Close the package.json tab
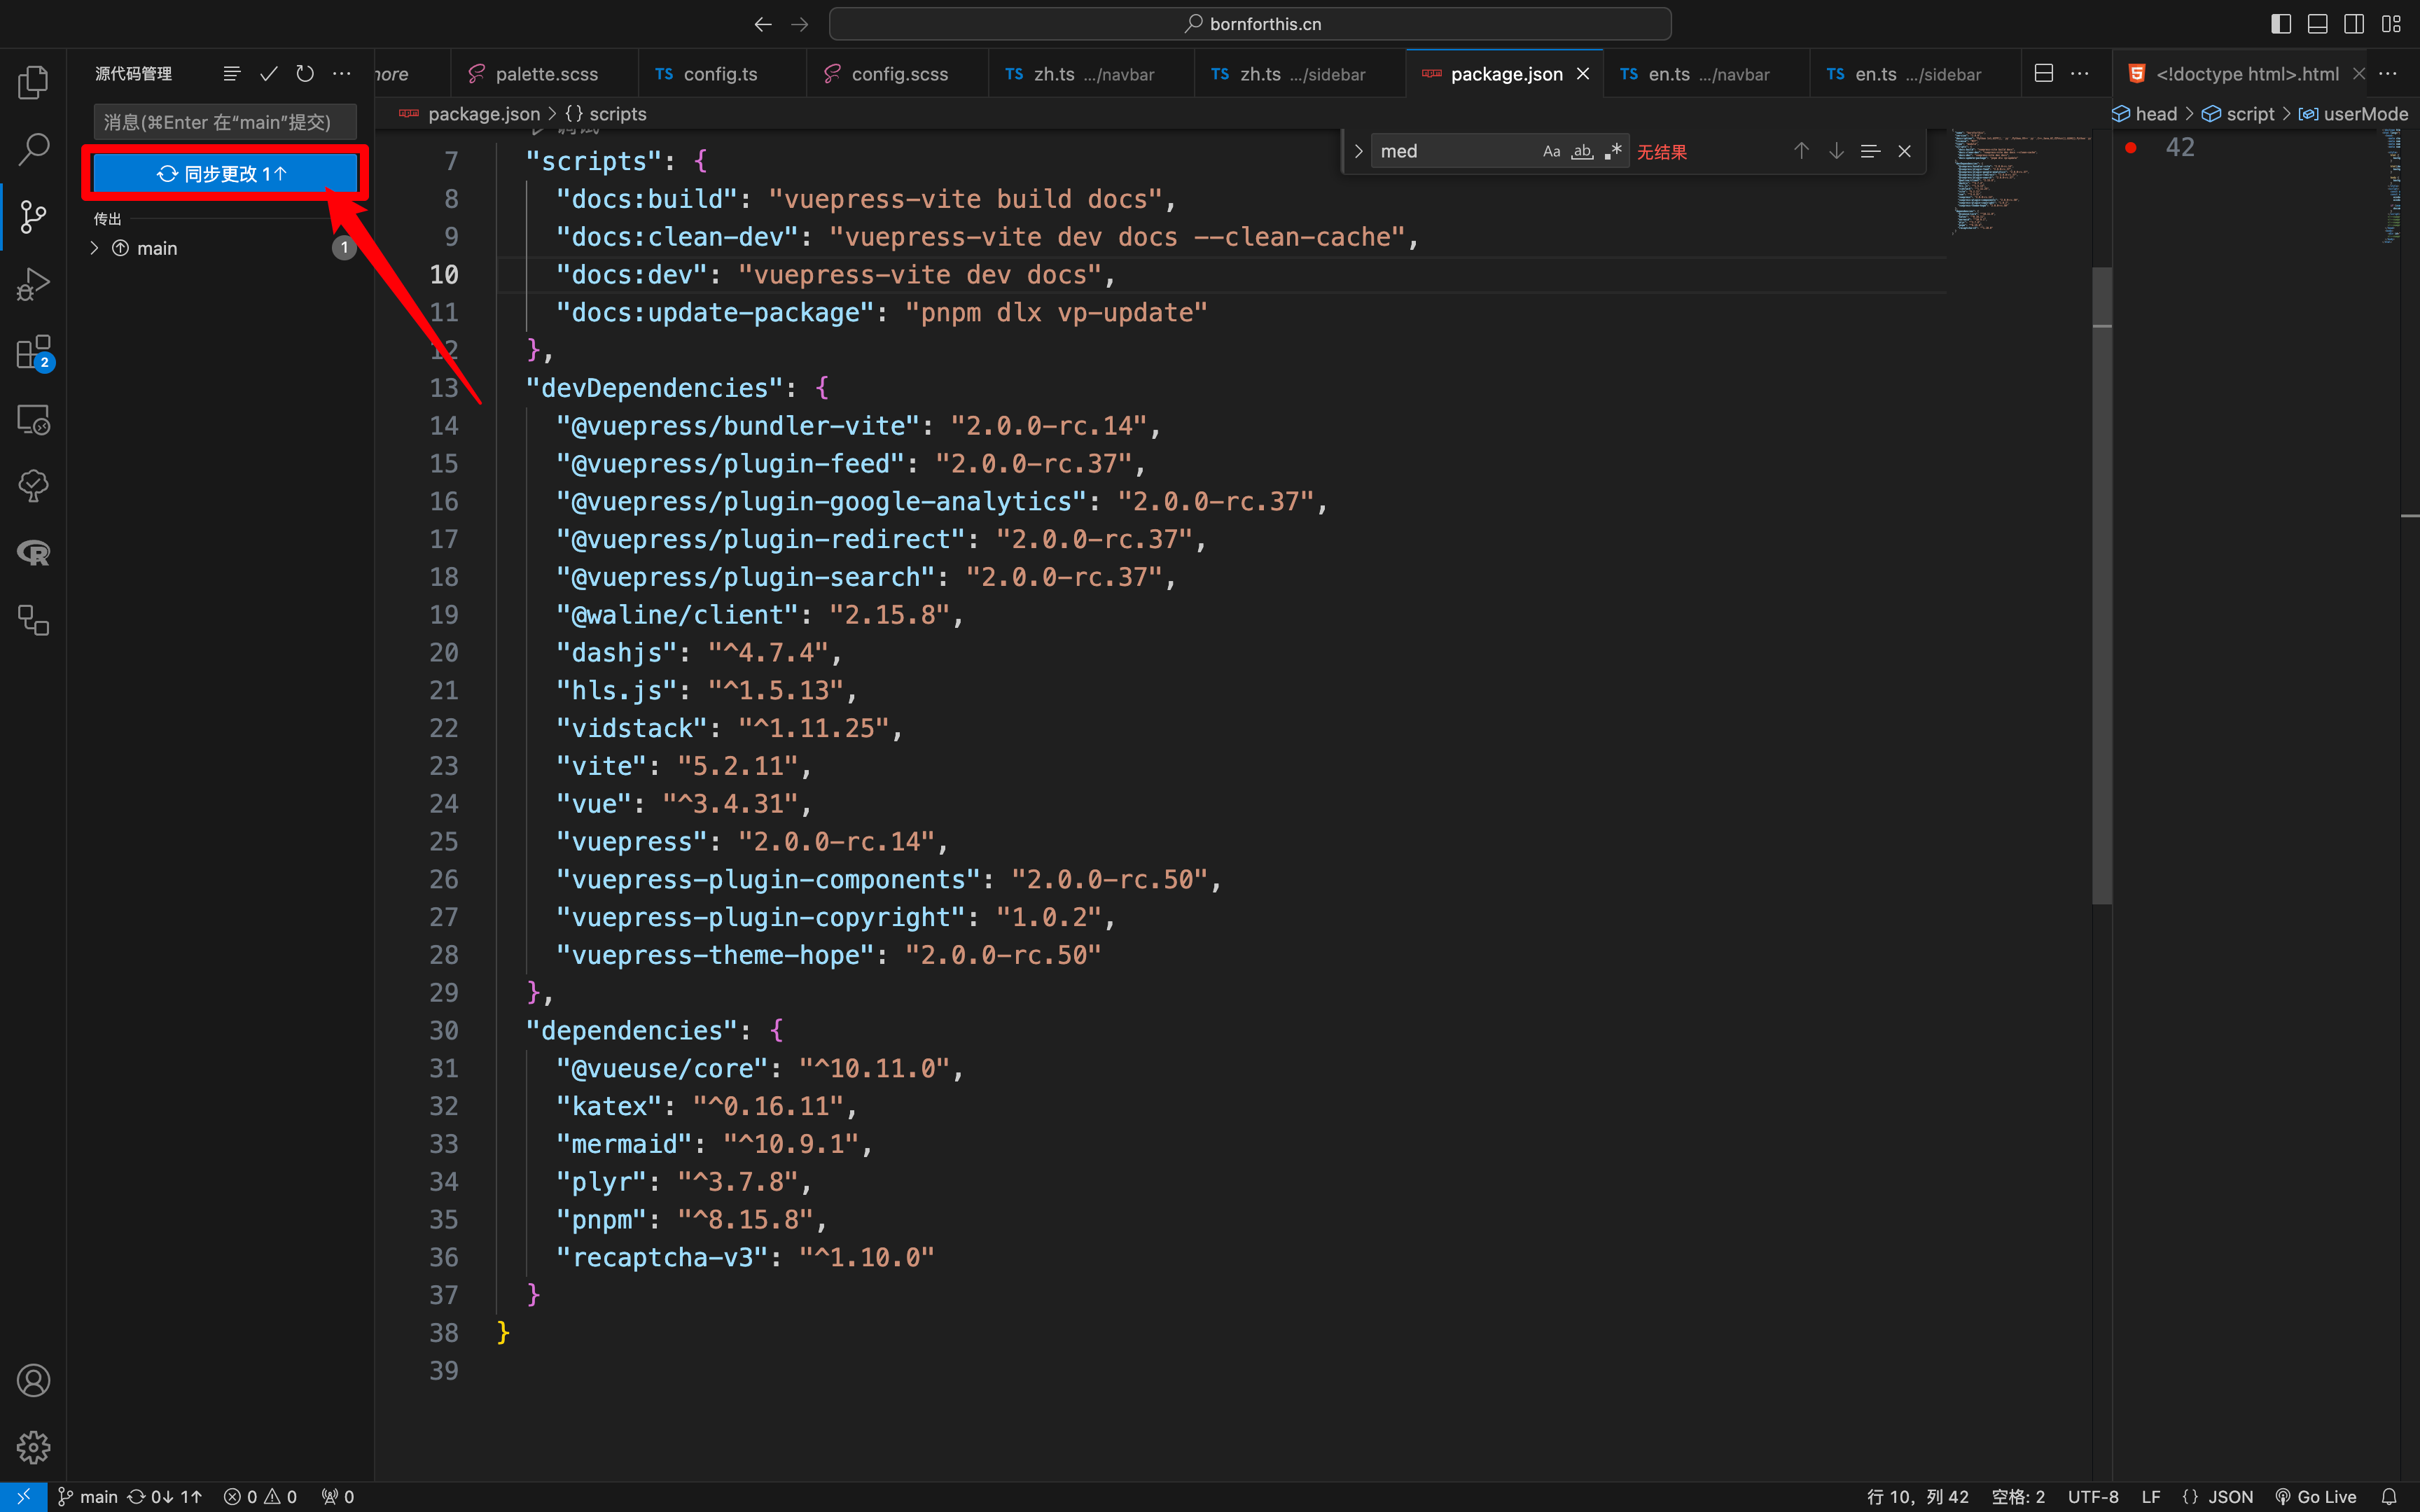2420x1512 pixels. (1583, 74)
